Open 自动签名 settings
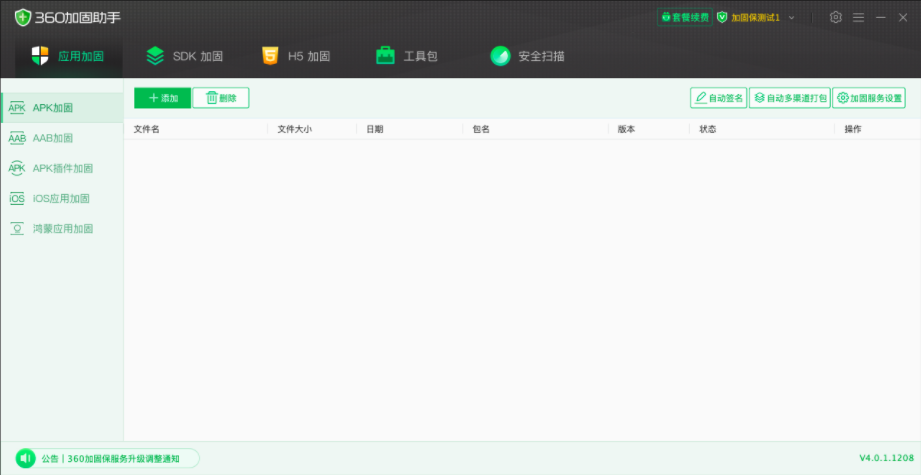The image size is (921, 475). click(x=718, y=98)
